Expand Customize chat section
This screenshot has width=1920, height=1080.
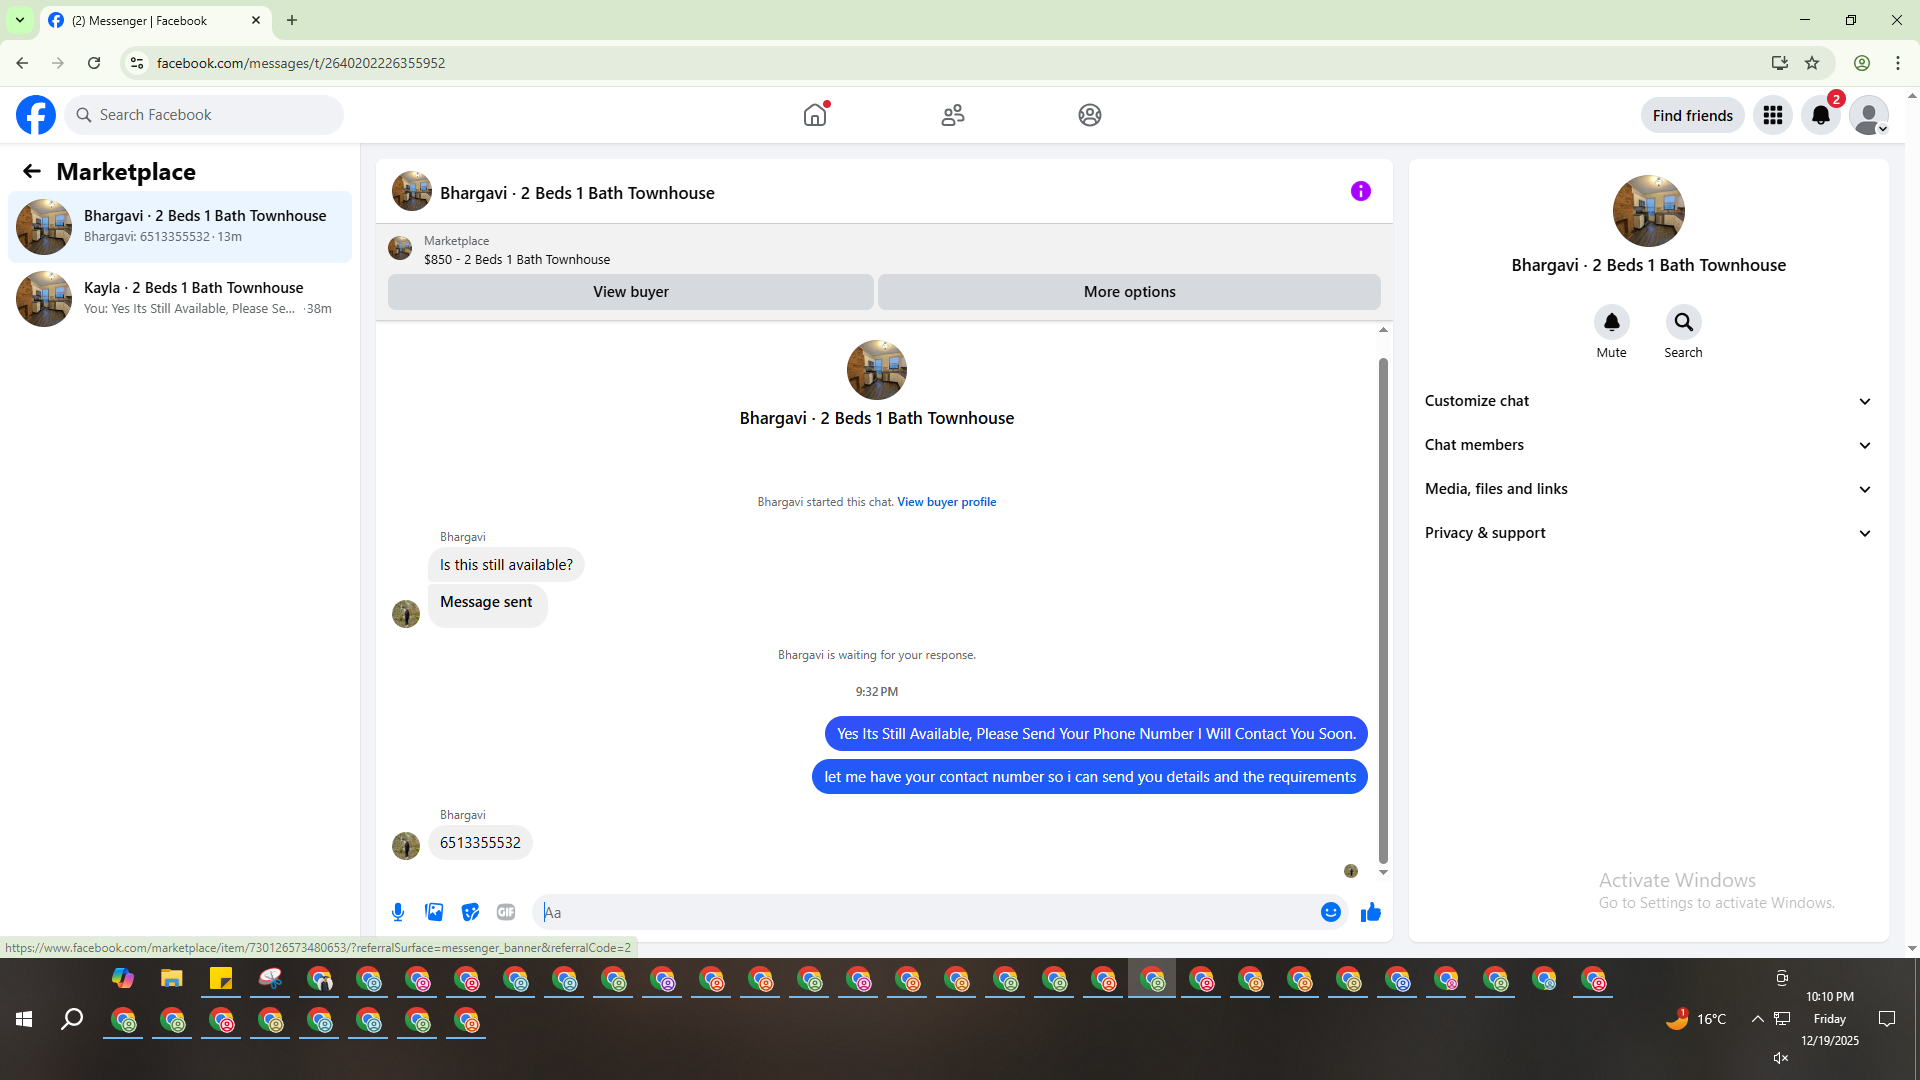[x=1647, y=401]
